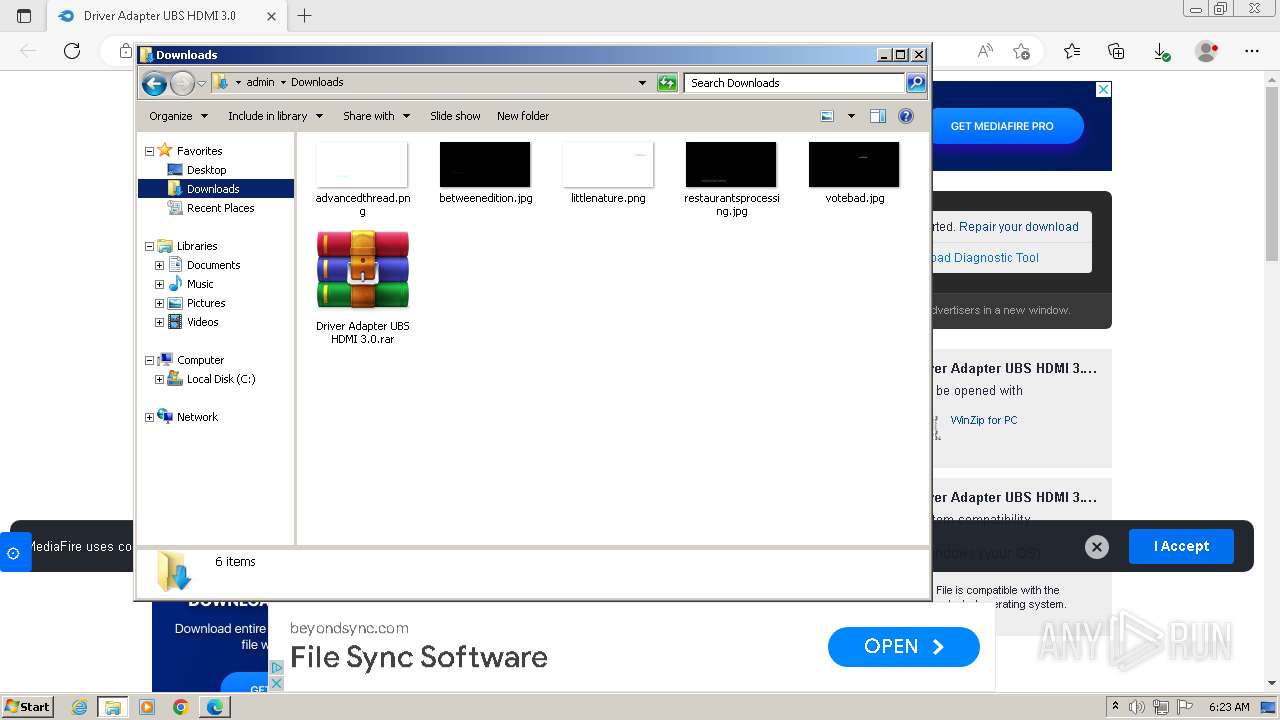Open the view options dropdown arrow
The image size is (1280, 720).
tap(851, 116)
